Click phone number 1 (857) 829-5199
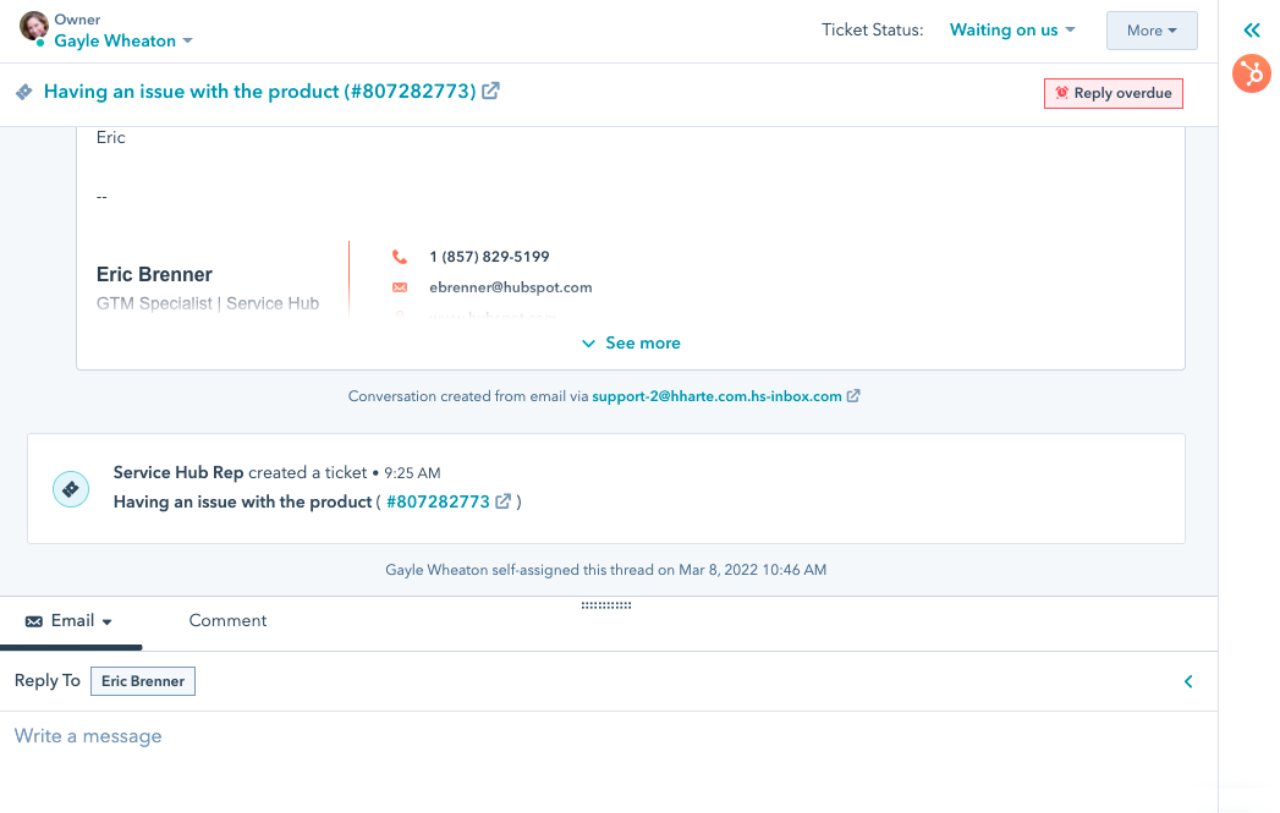 pyautogui.click(x=489, y=257)
